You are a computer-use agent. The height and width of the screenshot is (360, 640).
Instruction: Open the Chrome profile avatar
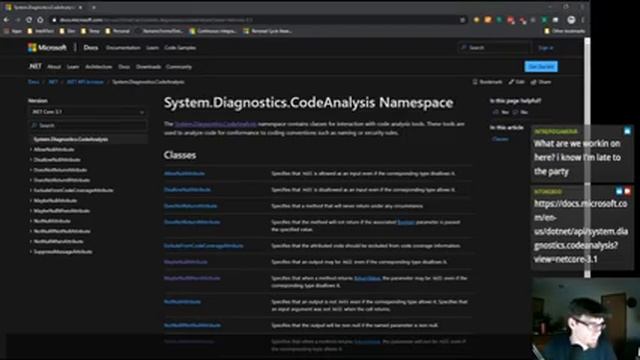pyautogui.click(x=571, y=20)
